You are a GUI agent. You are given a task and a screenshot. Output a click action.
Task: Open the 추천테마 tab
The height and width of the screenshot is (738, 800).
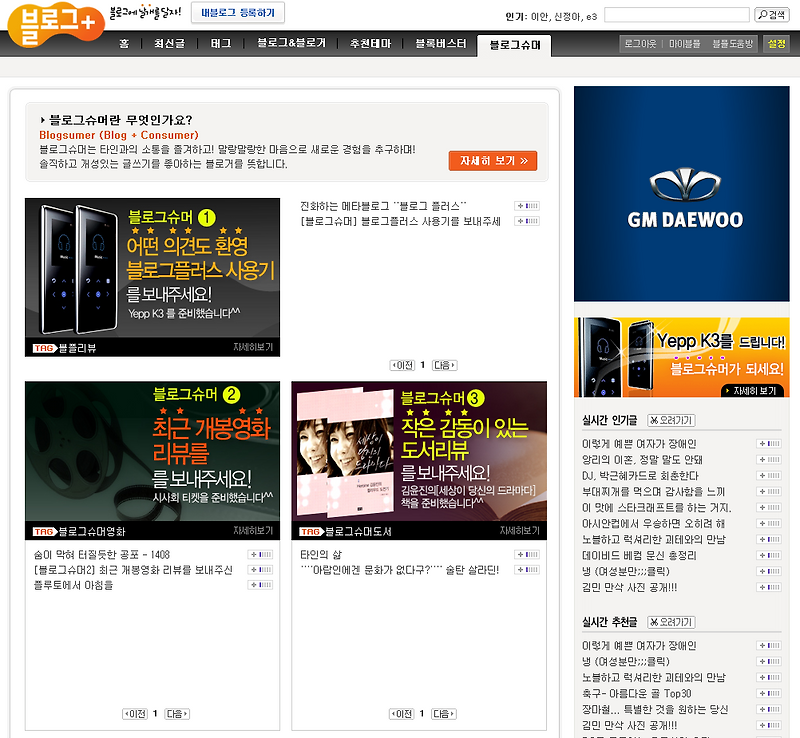[370, 43]
